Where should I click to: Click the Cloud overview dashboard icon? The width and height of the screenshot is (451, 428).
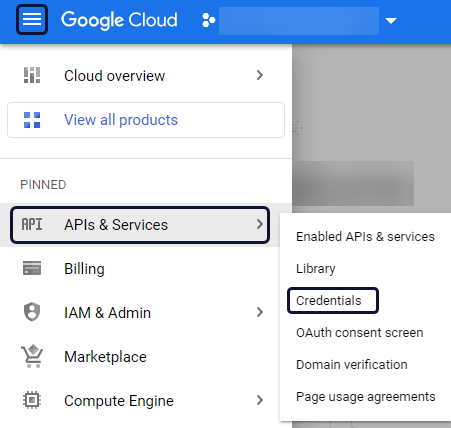[x=32, y=75]
